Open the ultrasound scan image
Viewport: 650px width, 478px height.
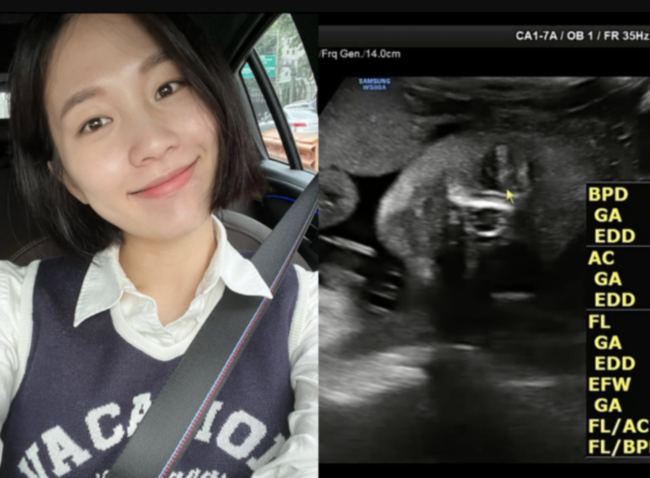(484, 245)
